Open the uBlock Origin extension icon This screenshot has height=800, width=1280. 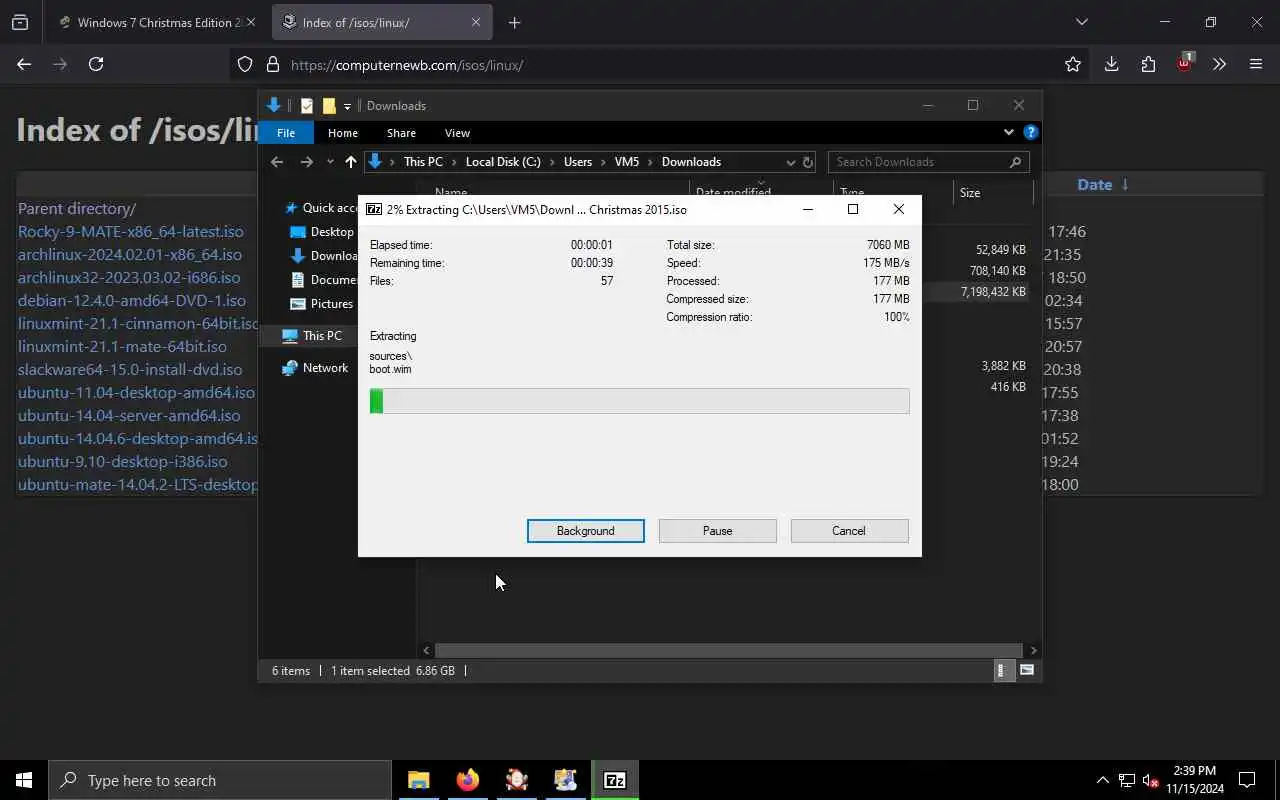[1185, 63]
